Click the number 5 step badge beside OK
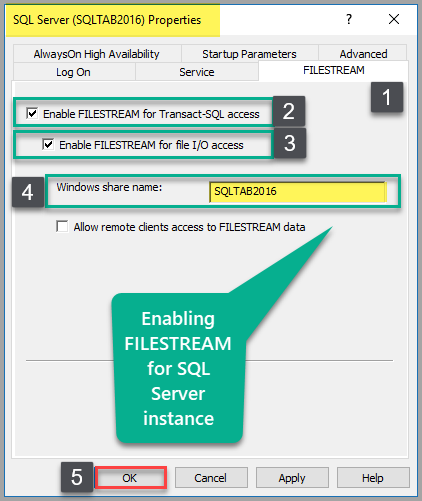Viewport: 422px width, 501px height. (77, 477)
